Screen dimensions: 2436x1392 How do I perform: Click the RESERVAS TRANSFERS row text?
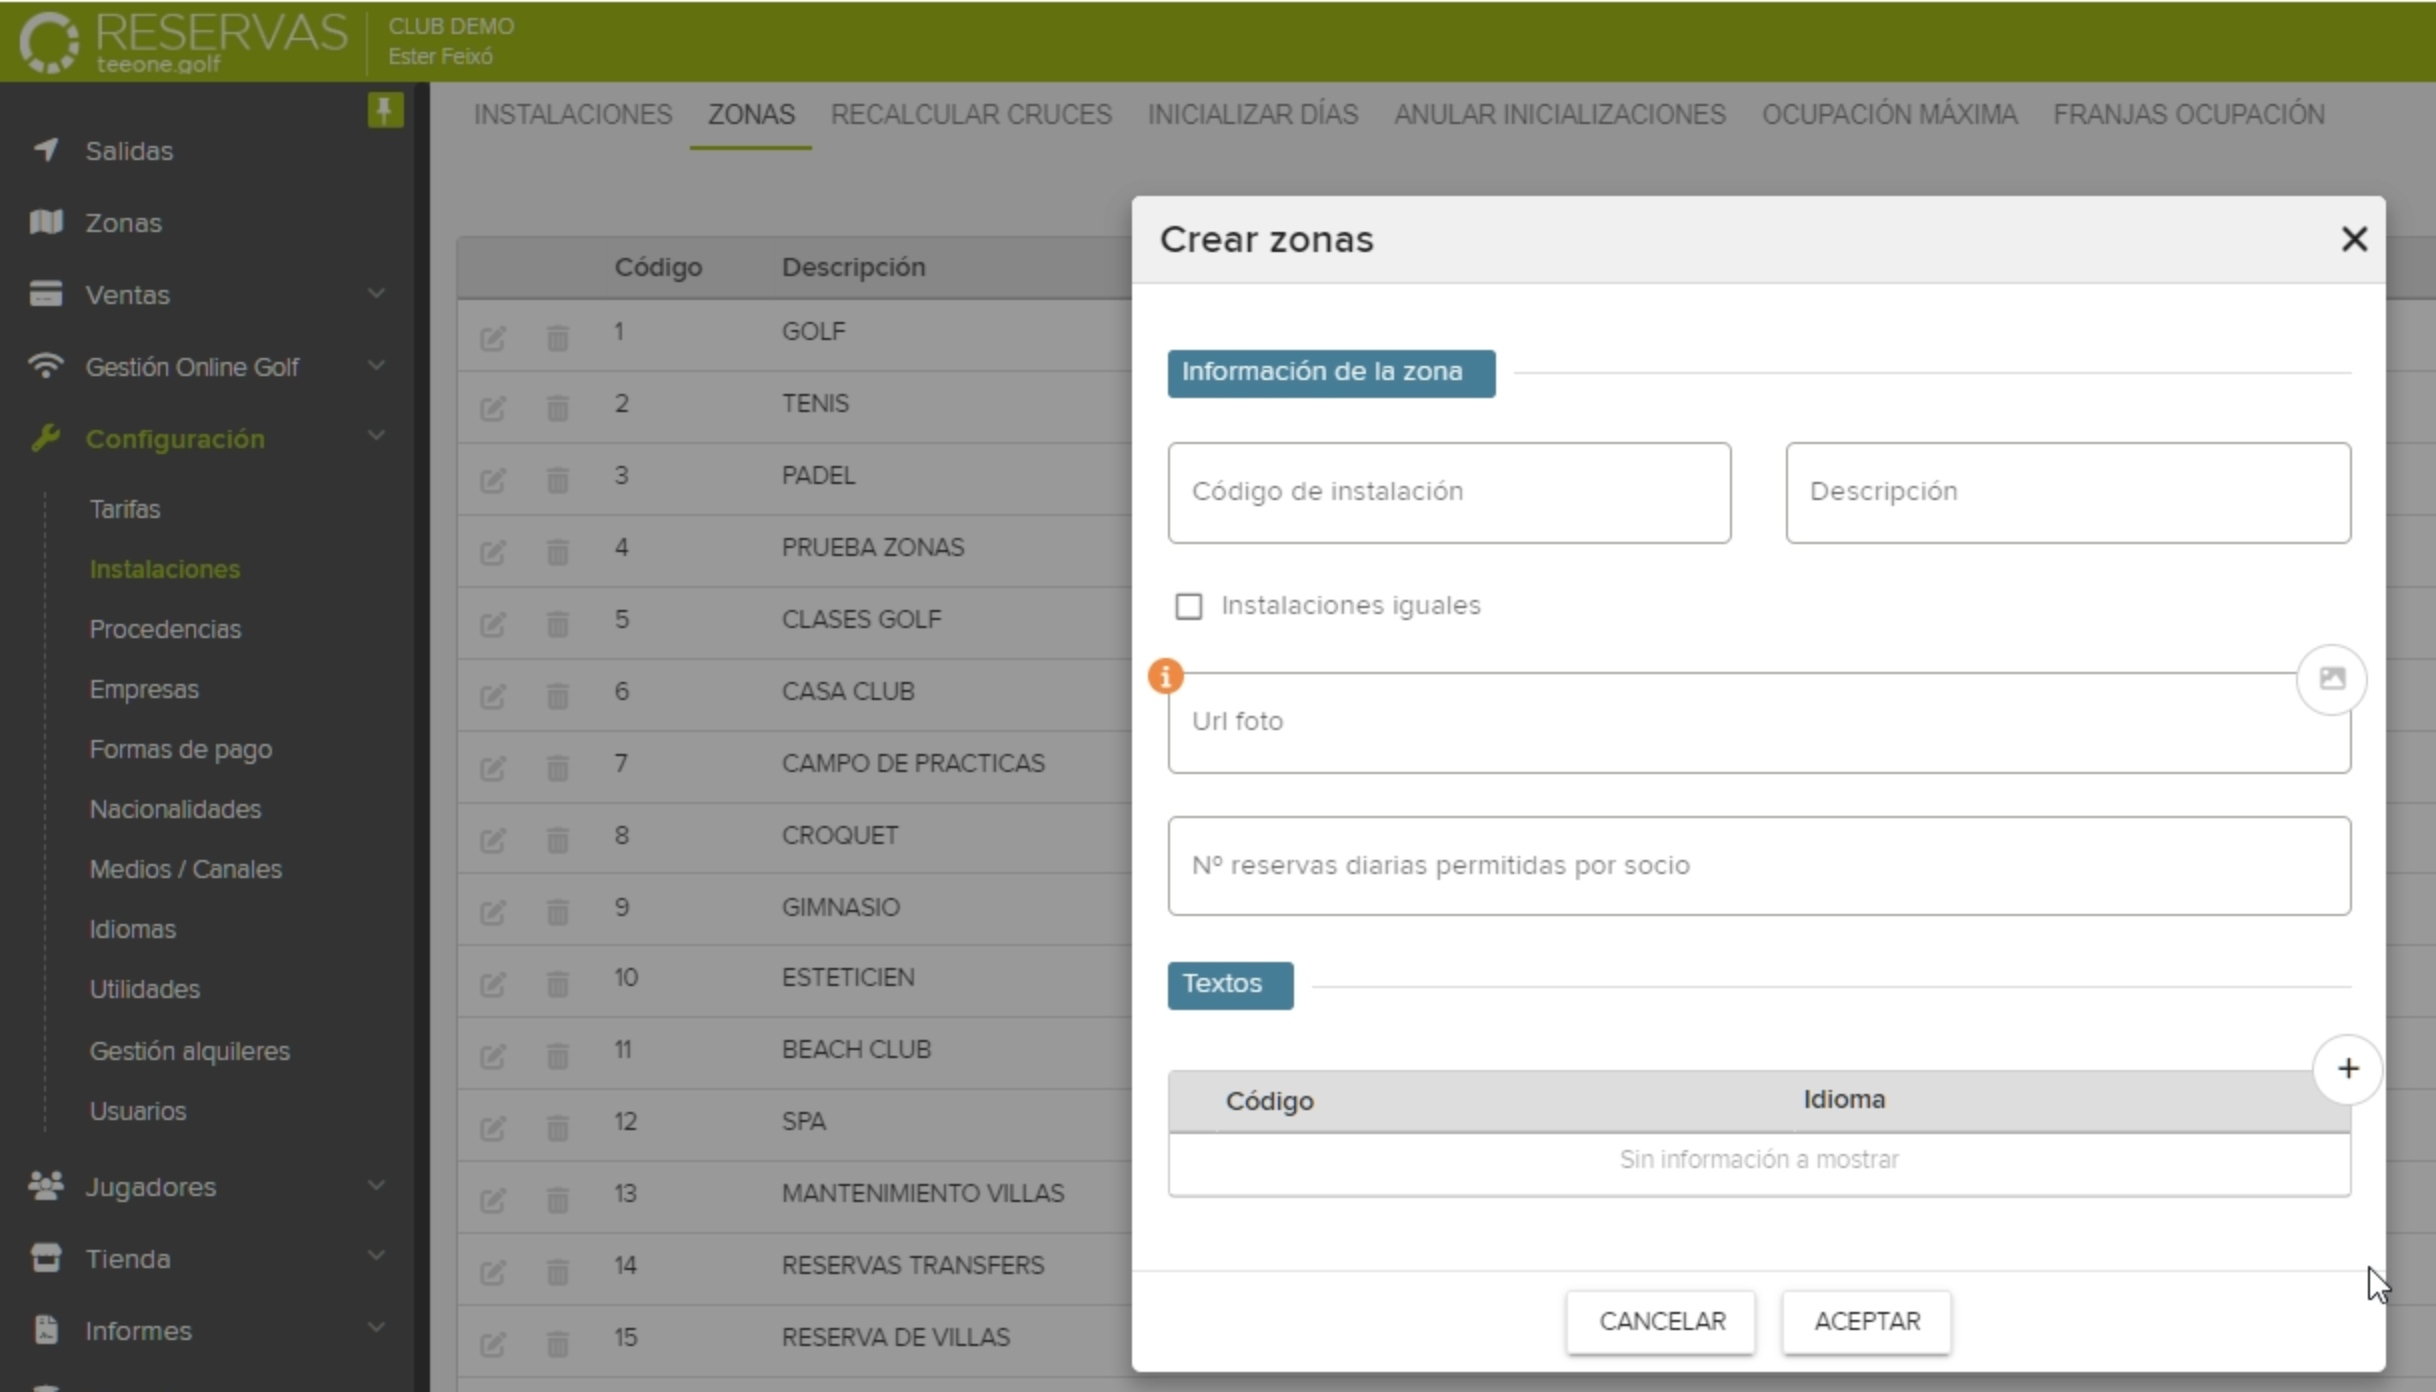[913, 1265]
